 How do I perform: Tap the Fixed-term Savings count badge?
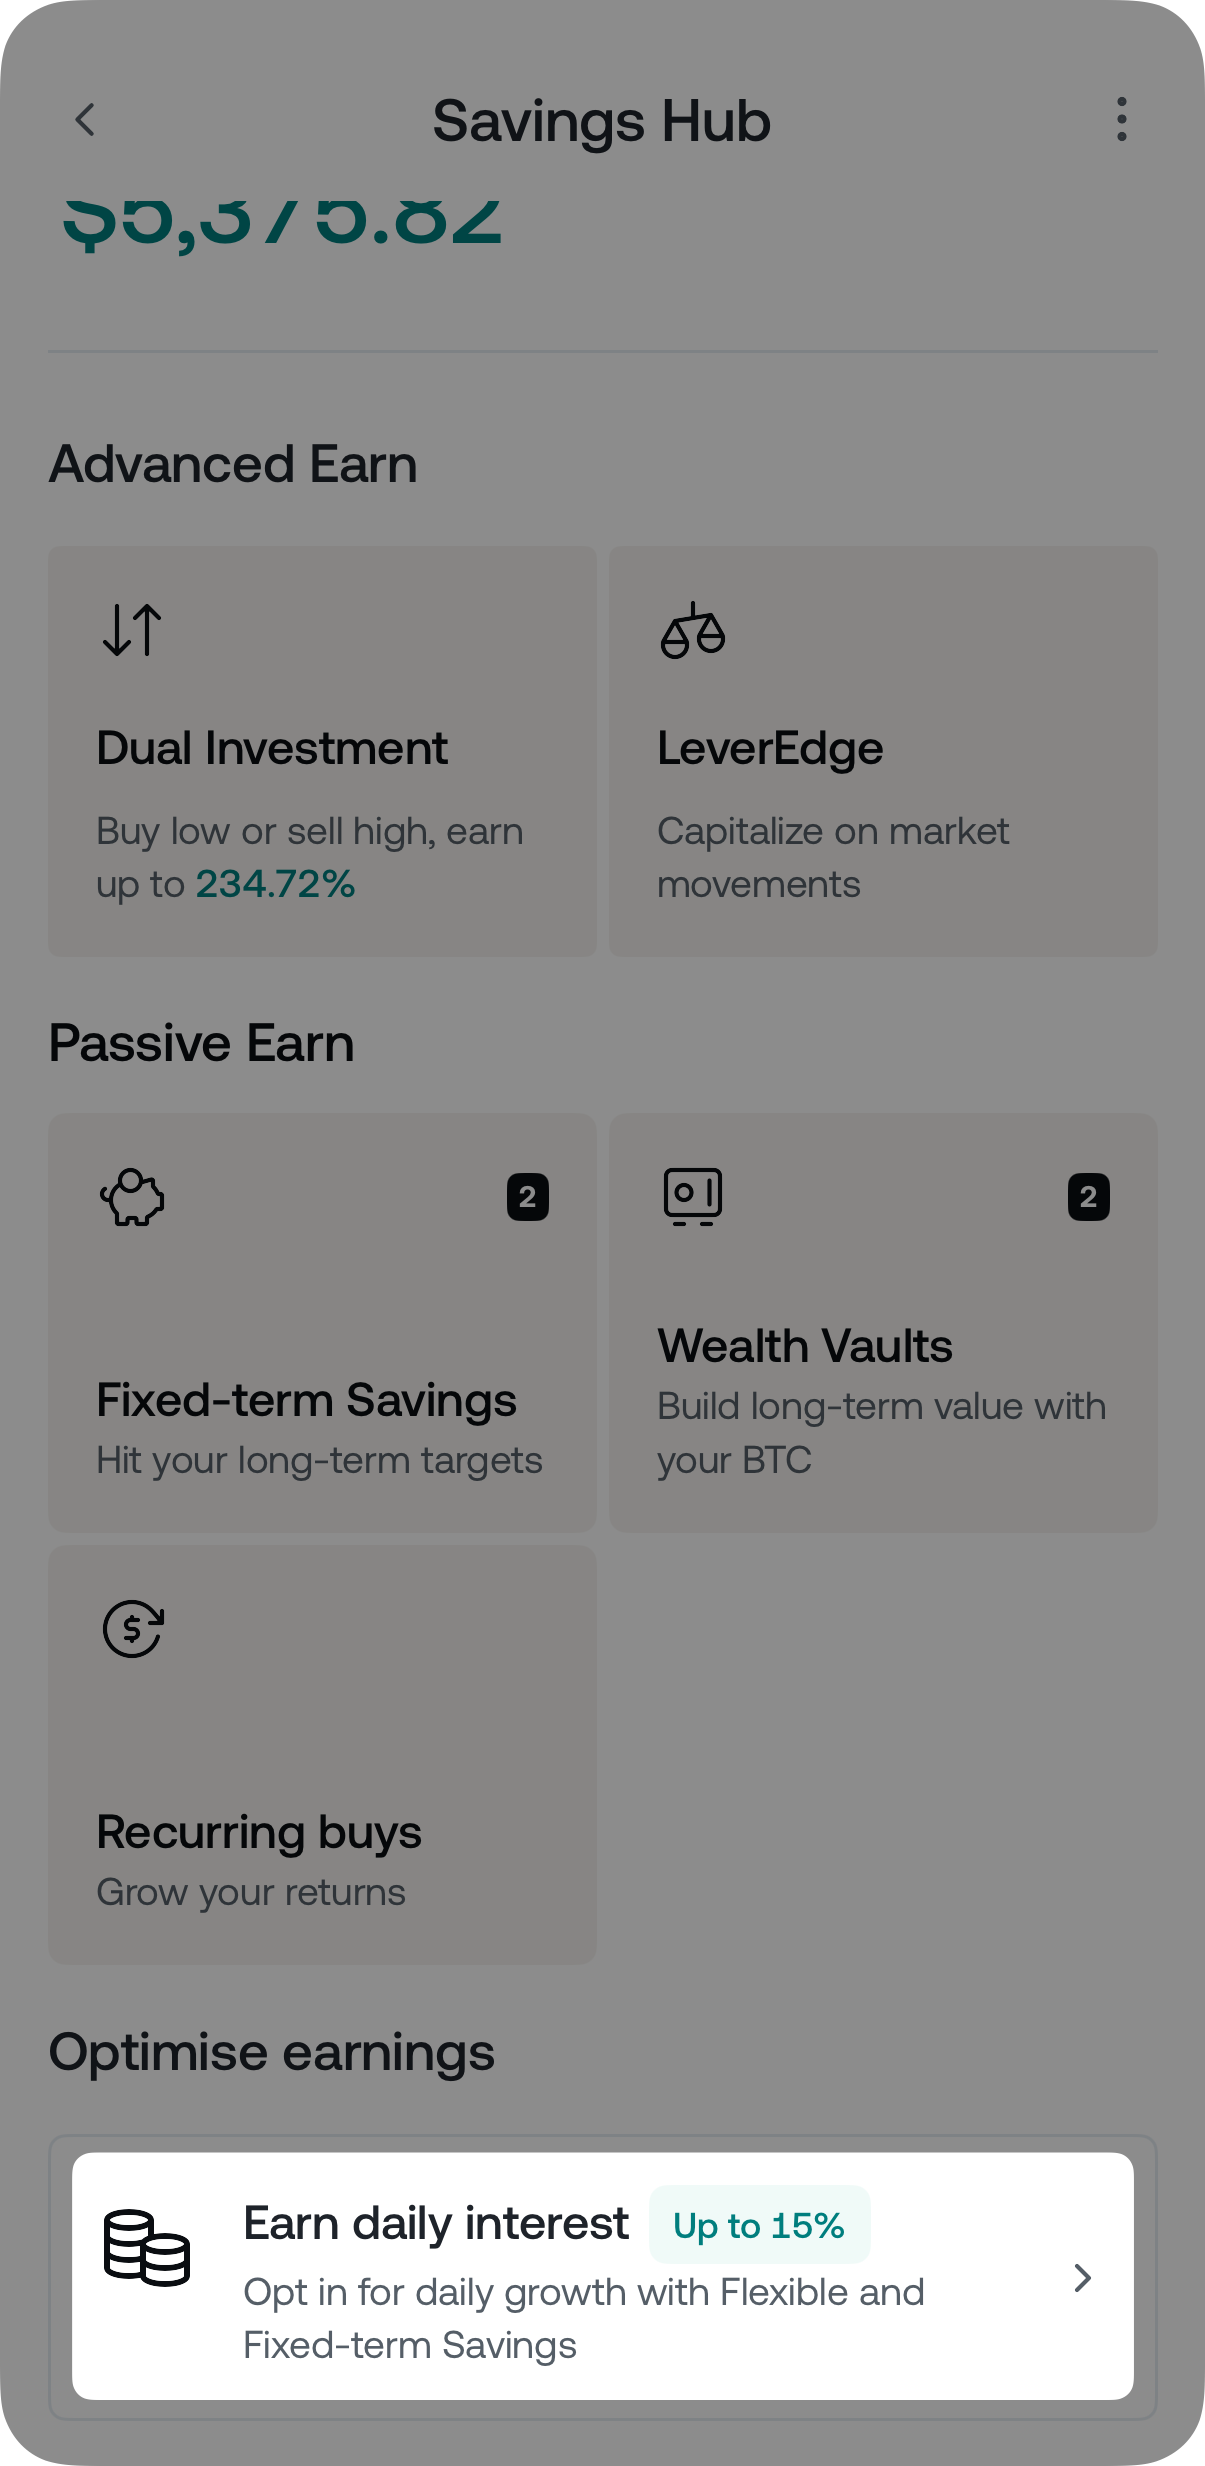pos(528,1197)
